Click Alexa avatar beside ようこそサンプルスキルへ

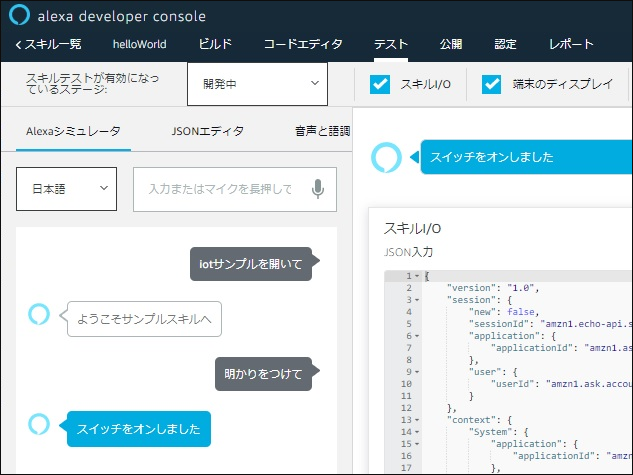(39, 314)
